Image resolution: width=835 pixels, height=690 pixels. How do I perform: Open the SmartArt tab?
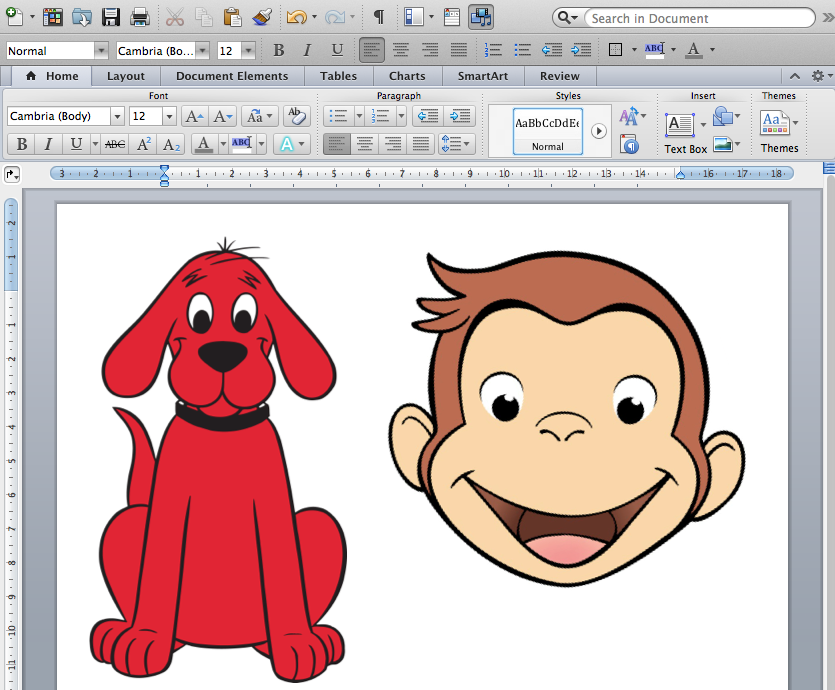click(x=483, y=76)
